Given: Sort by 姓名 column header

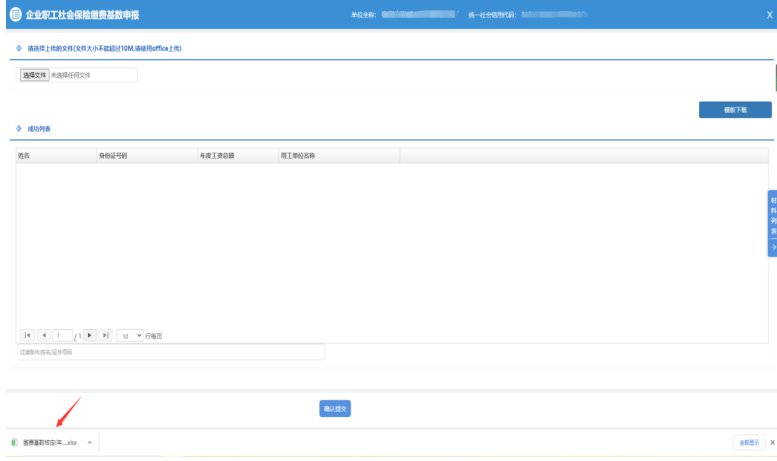Looking at the screenshot, I should [24, 156].
